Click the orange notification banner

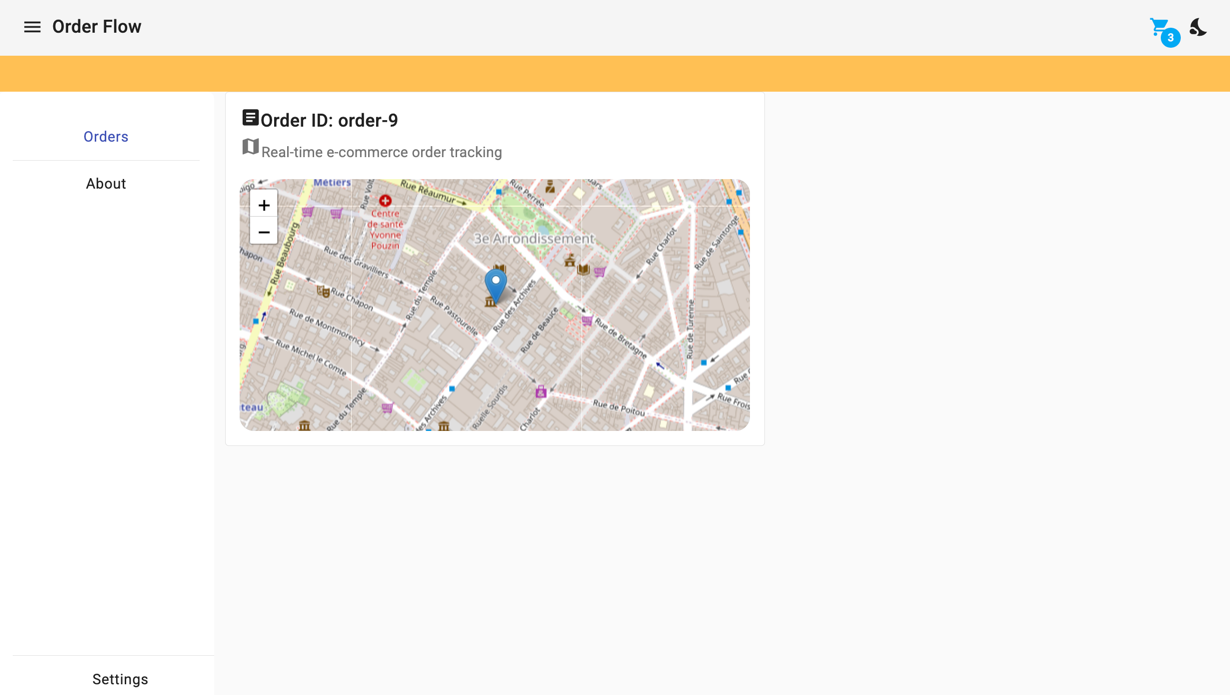coord(615,71)
